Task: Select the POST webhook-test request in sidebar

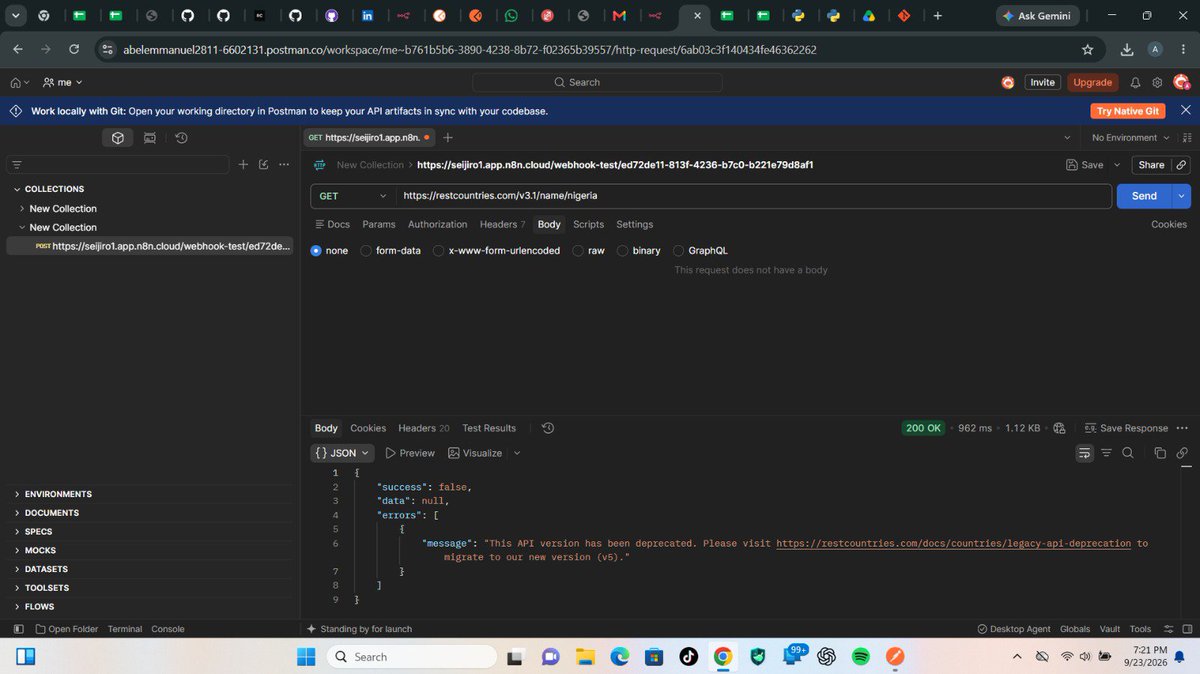Action: pos(149,246)
